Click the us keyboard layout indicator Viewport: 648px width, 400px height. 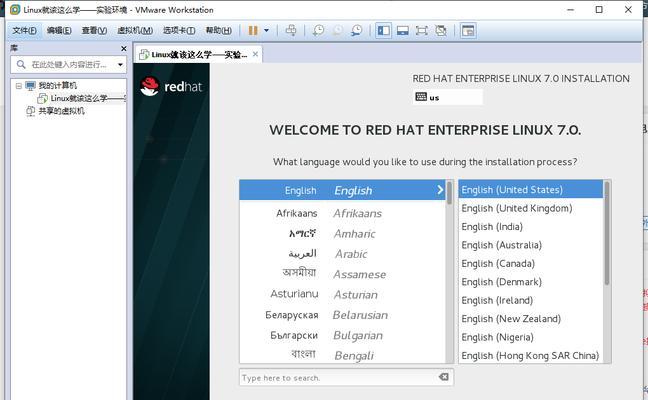448,98
